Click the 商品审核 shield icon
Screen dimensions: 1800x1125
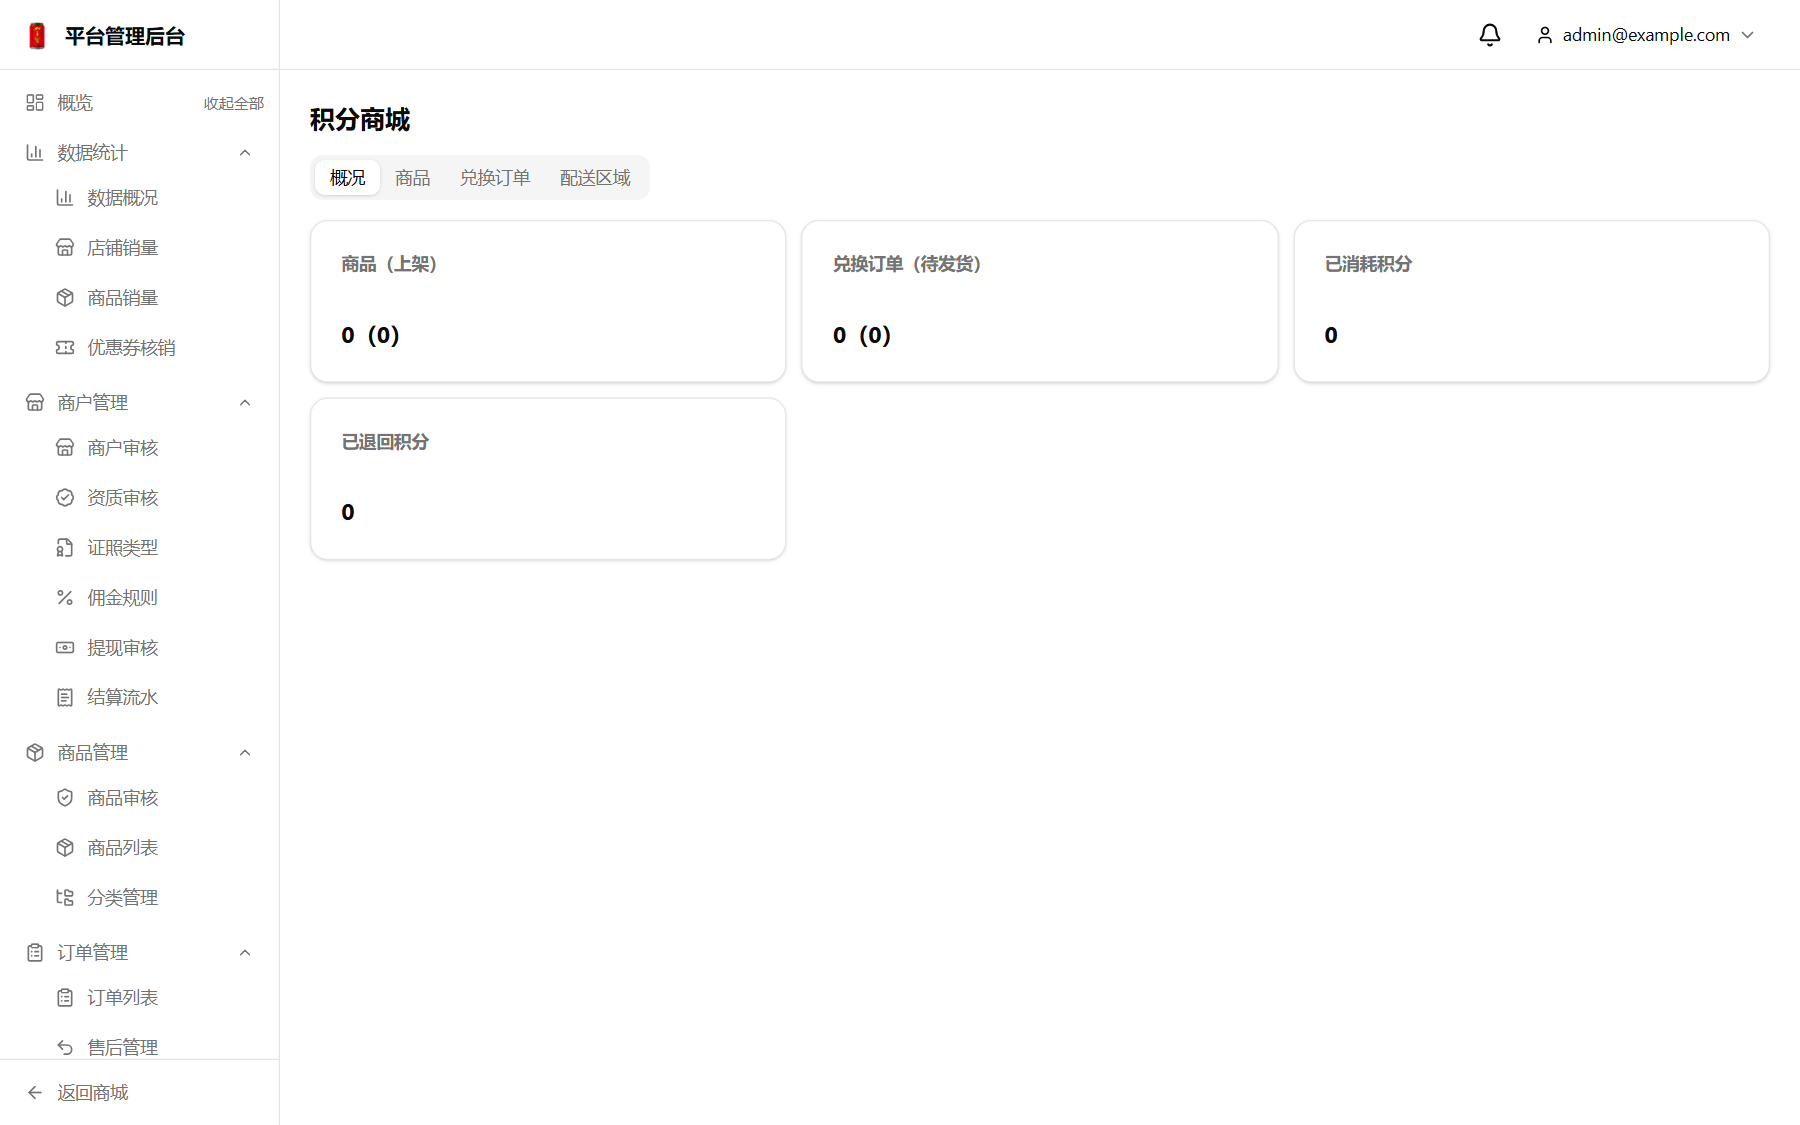pyautogui.click(x=65, y=797)
